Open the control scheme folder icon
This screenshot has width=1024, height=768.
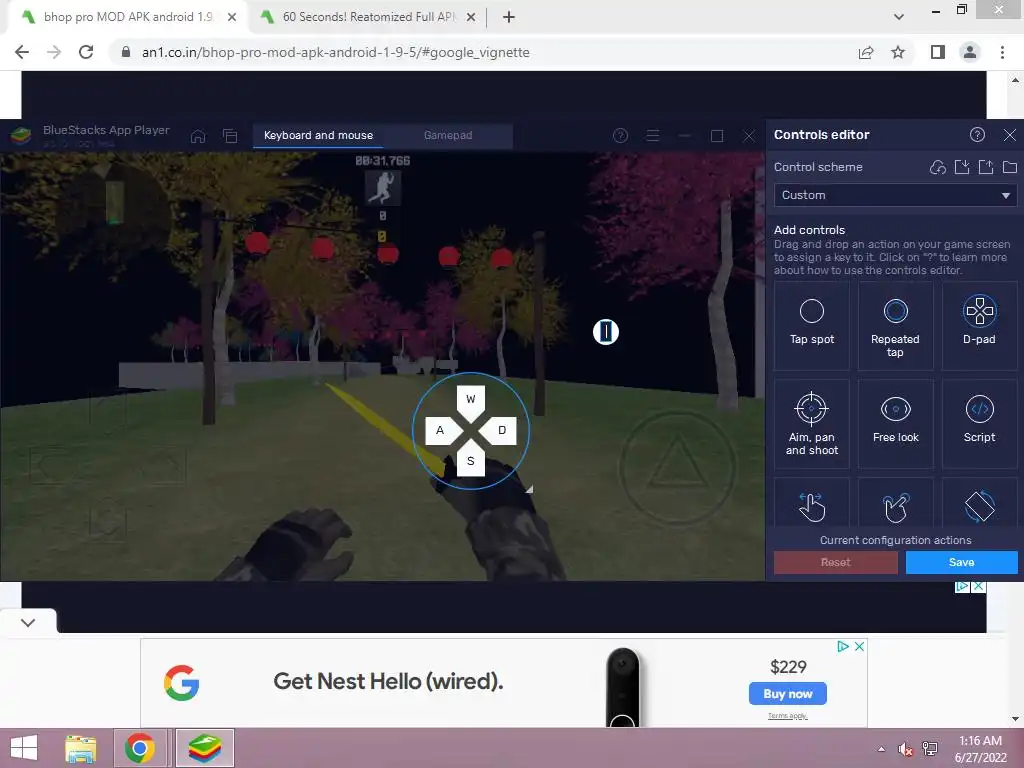pos(1010,167)
